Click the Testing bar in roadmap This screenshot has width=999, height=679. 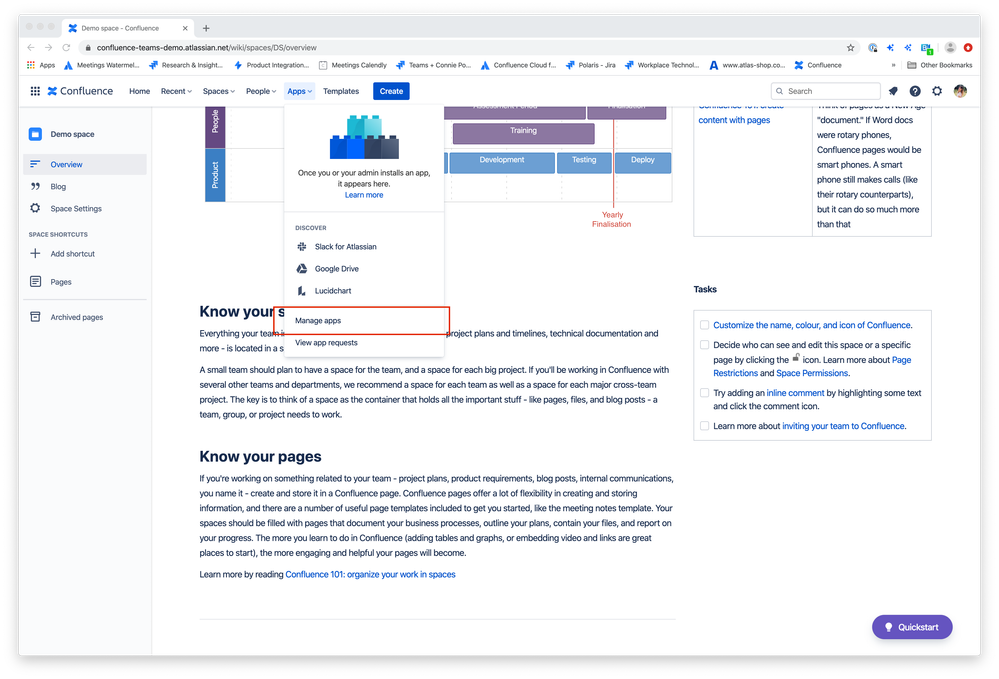(x=584, y=162)
